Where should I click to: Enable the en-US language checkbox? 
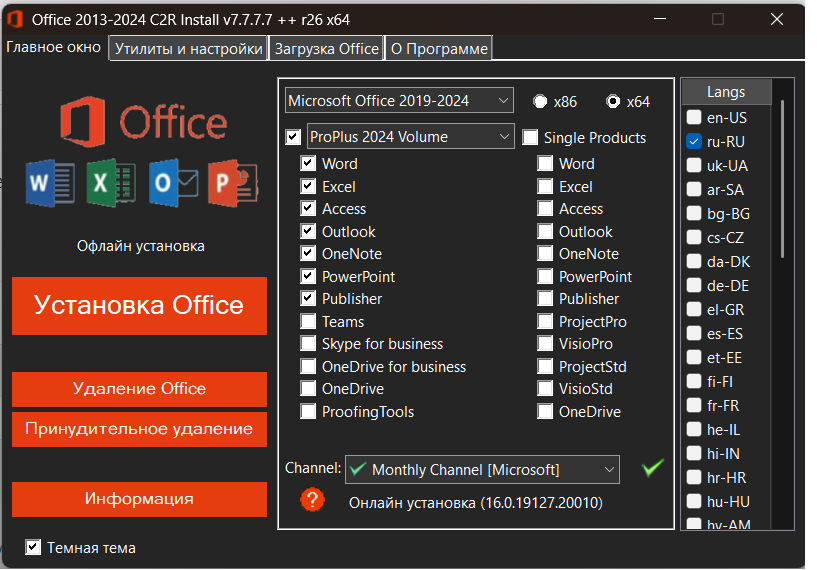point(694,118)
